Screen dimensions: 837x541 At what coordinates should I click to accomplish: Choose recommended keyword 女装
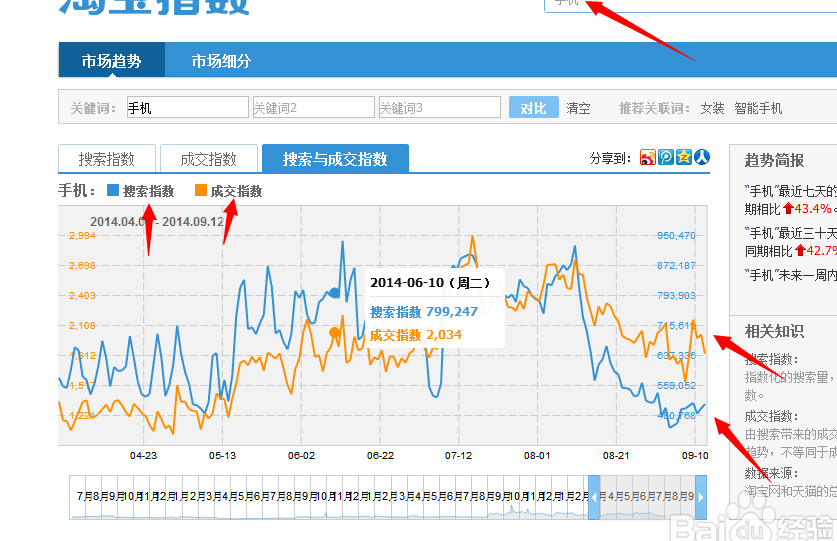tap(712, 108)
